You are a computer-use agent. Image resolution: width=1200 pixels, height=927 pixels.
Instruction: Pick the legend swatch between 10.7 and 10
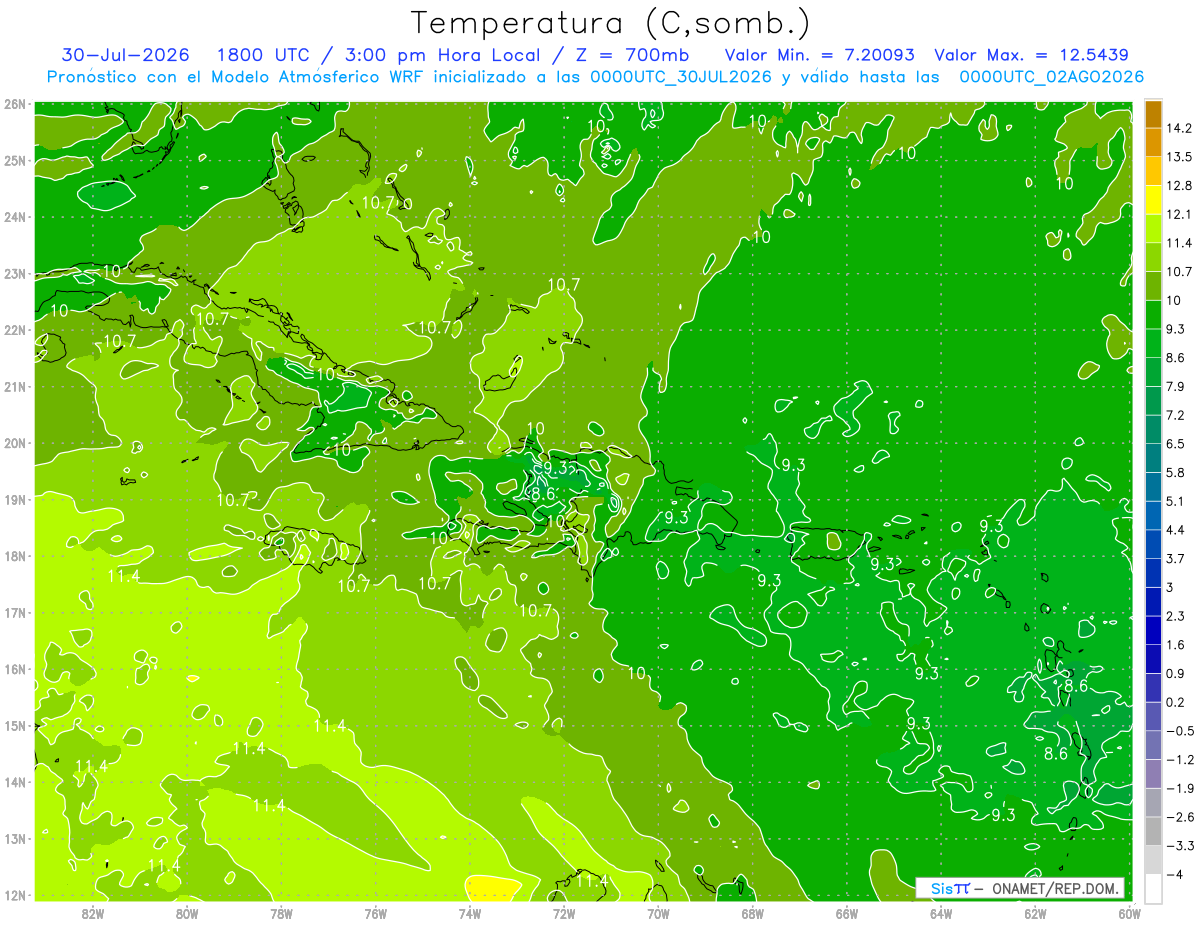coord(1153,285)
